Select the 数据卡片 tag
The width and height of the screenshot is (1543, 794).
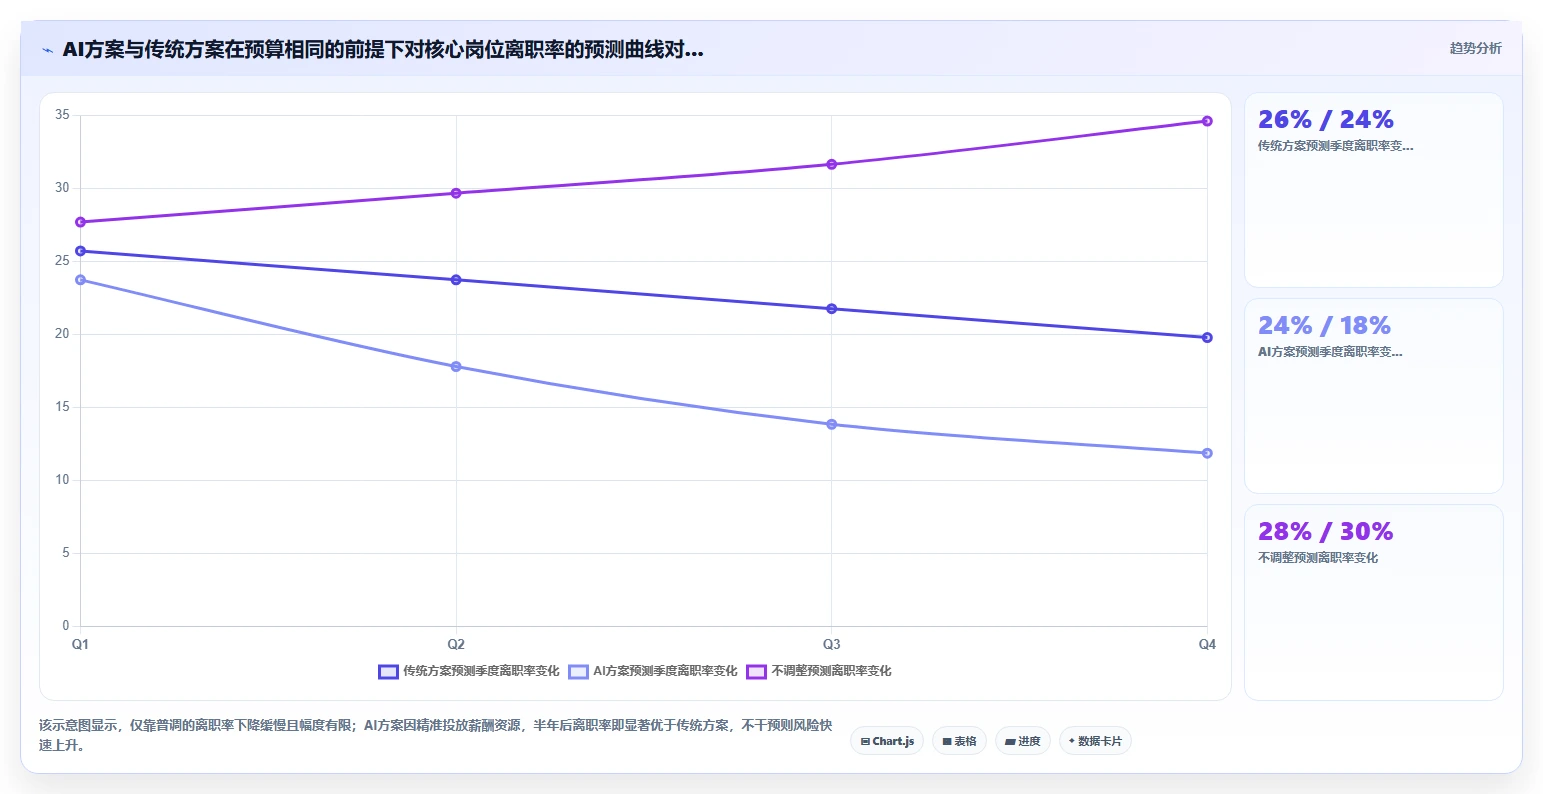pos(1095,741)
